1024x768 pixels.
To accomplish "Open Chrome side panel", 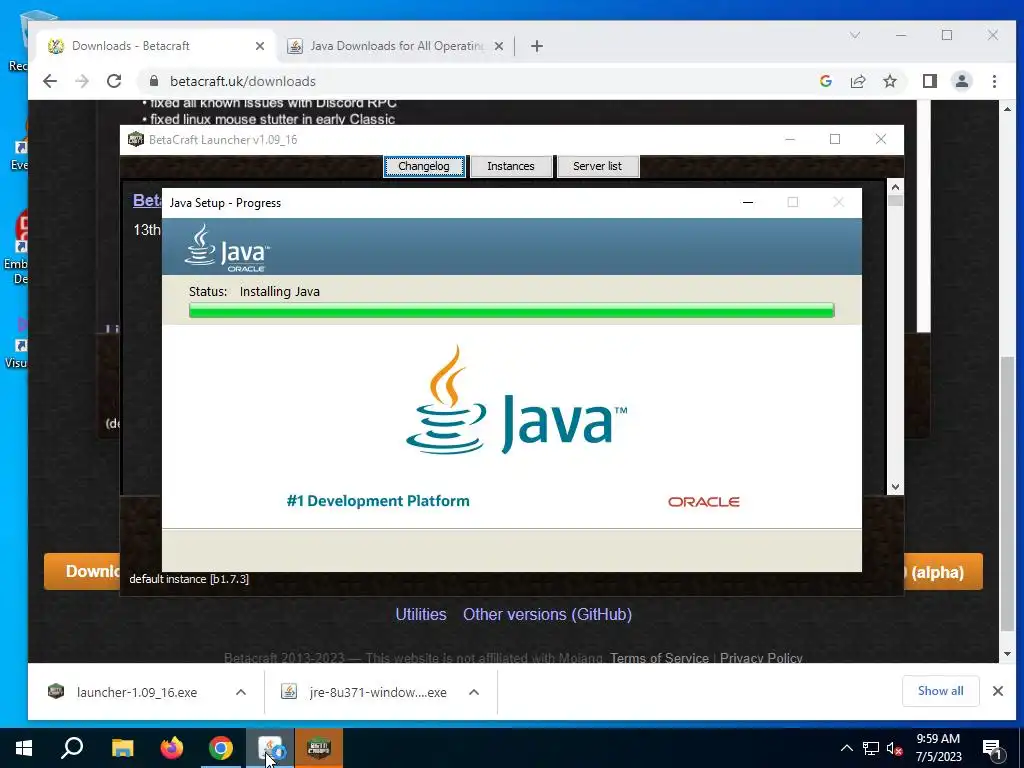I will (930, 81).
